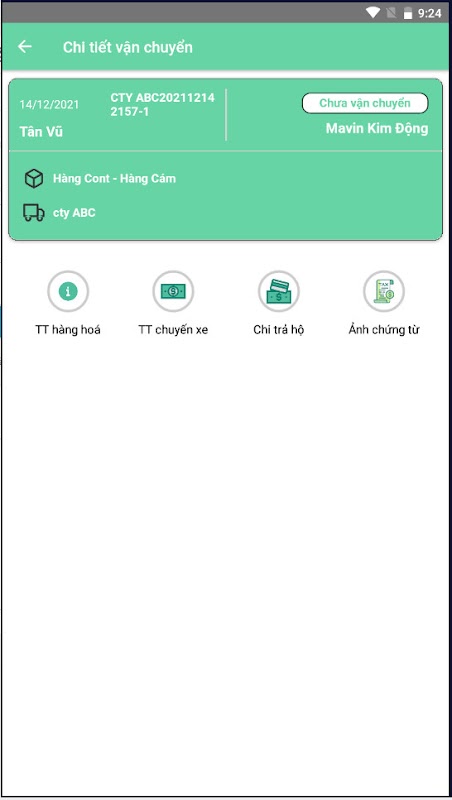
Task: Click the Tân Vũ origin text
Action: [x=41, y=132]
